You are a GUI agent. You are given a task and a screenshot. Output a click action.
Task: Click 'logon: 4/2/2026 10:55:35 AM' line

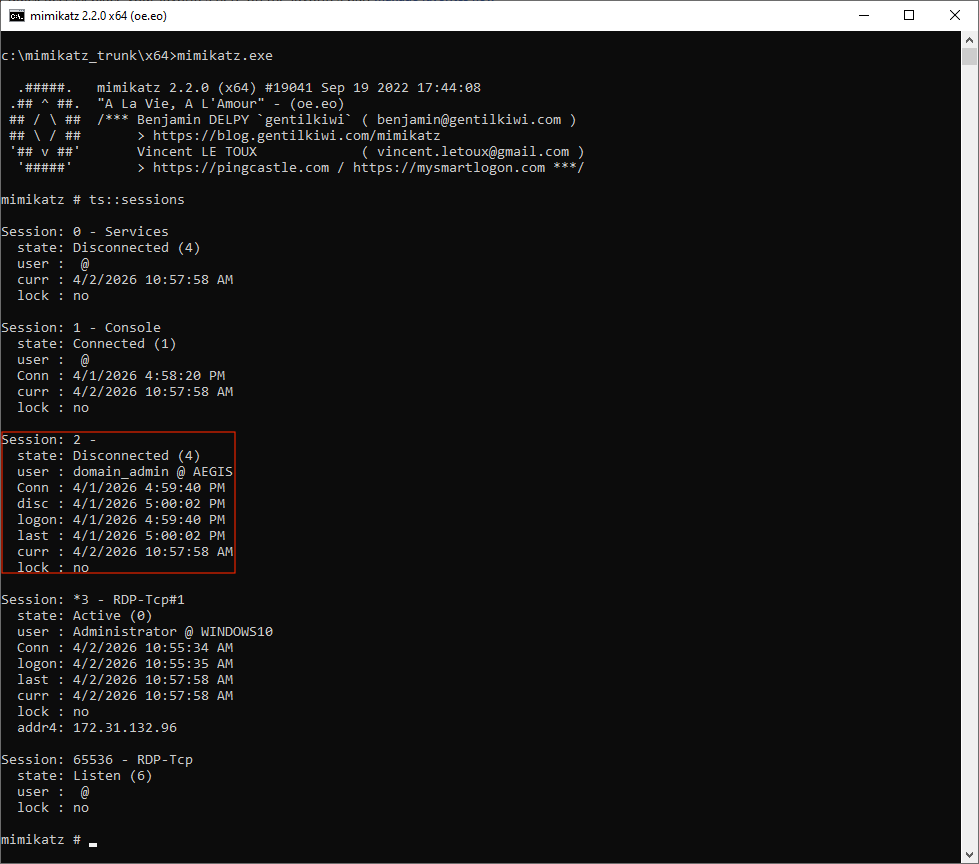(125, 664)
